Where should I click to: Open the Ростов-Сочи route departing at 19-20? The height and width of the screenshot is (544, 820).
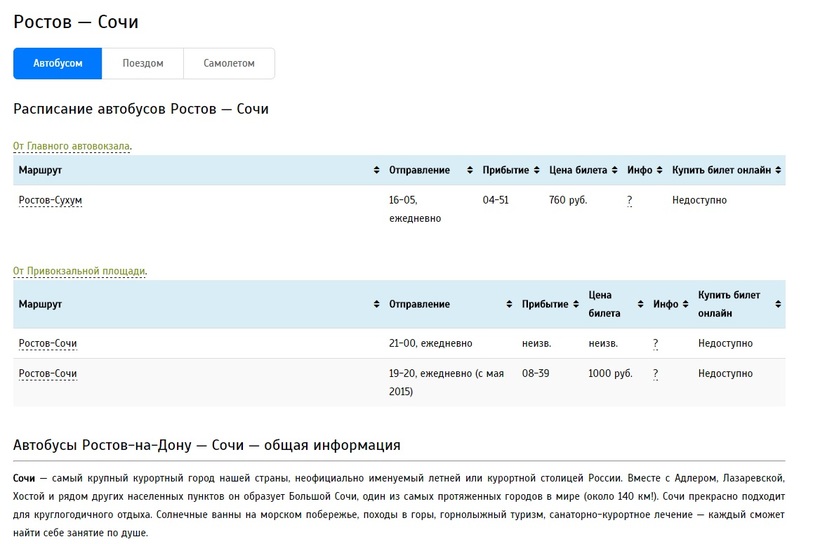tap(48, 373)
